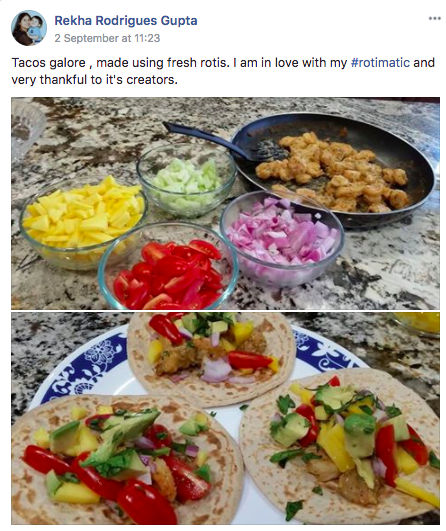
Task: Click the glass bowl at photo's top-left corner
Action: tap(27, 127)
